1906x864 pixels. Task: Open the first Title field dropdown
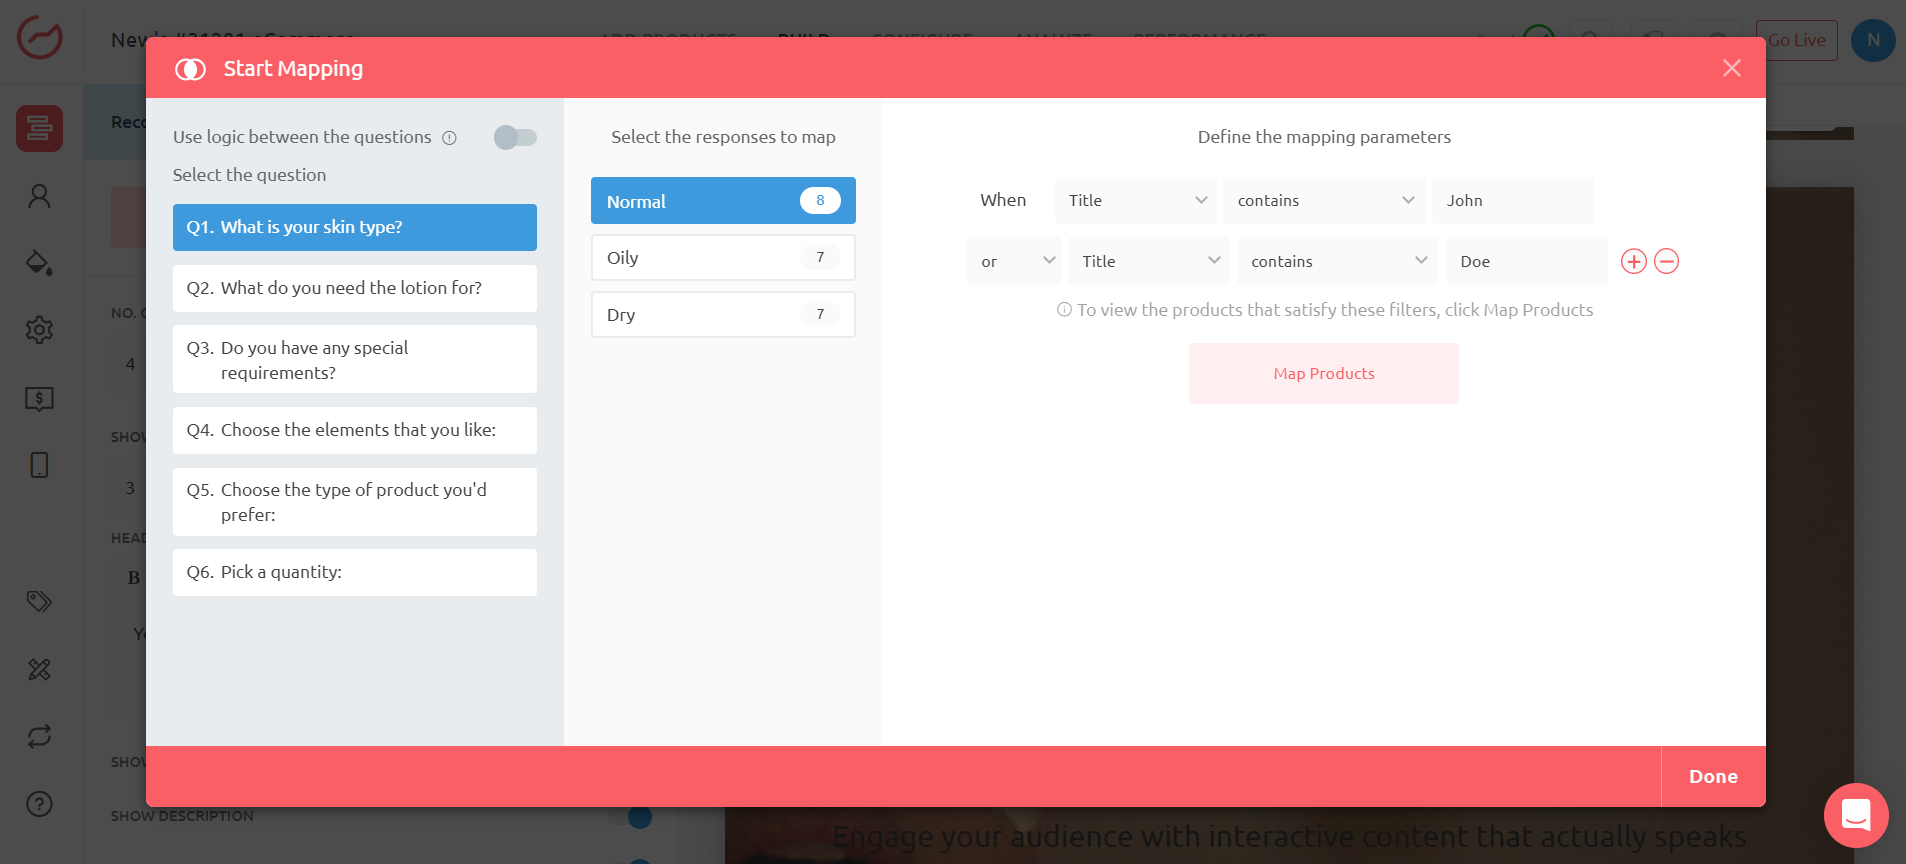click(x=1136, y=201)
